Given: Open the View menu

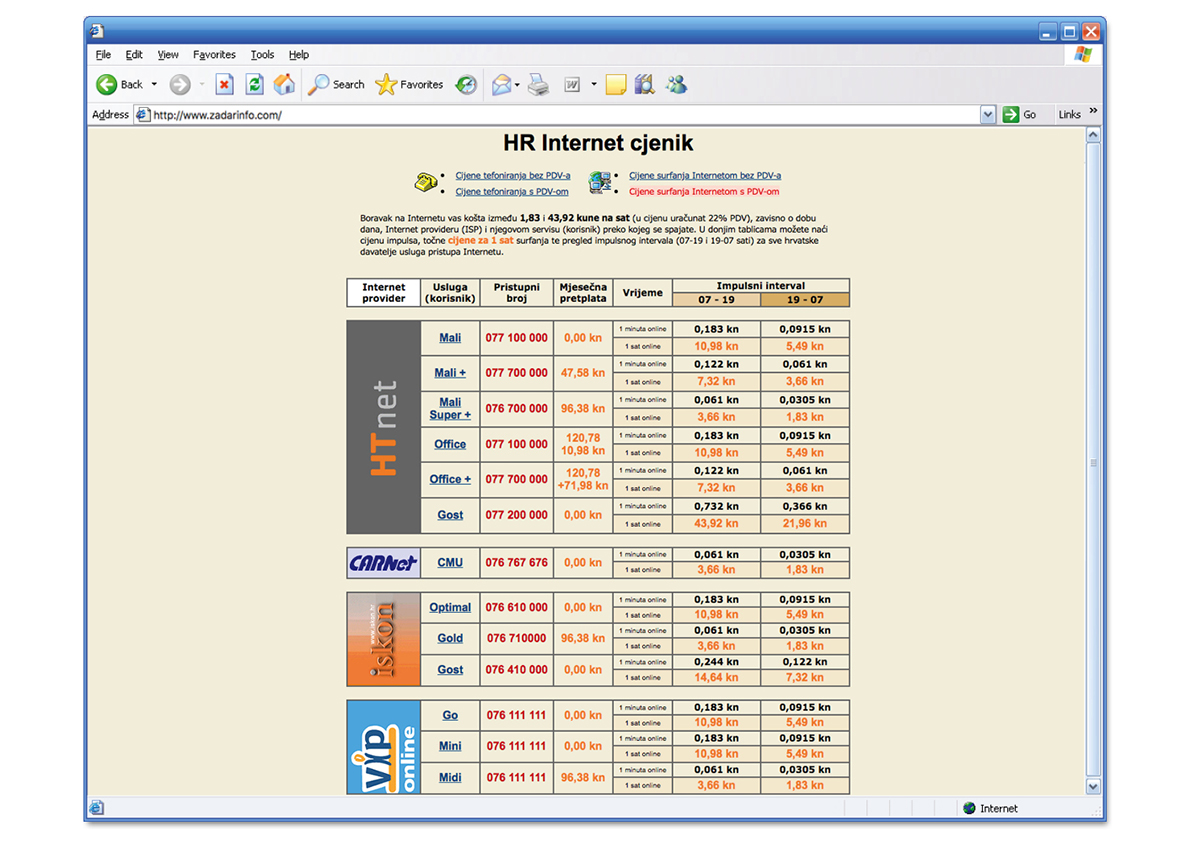Looking at the screenshot, I should pyautogui.click(x=168, y=55).
